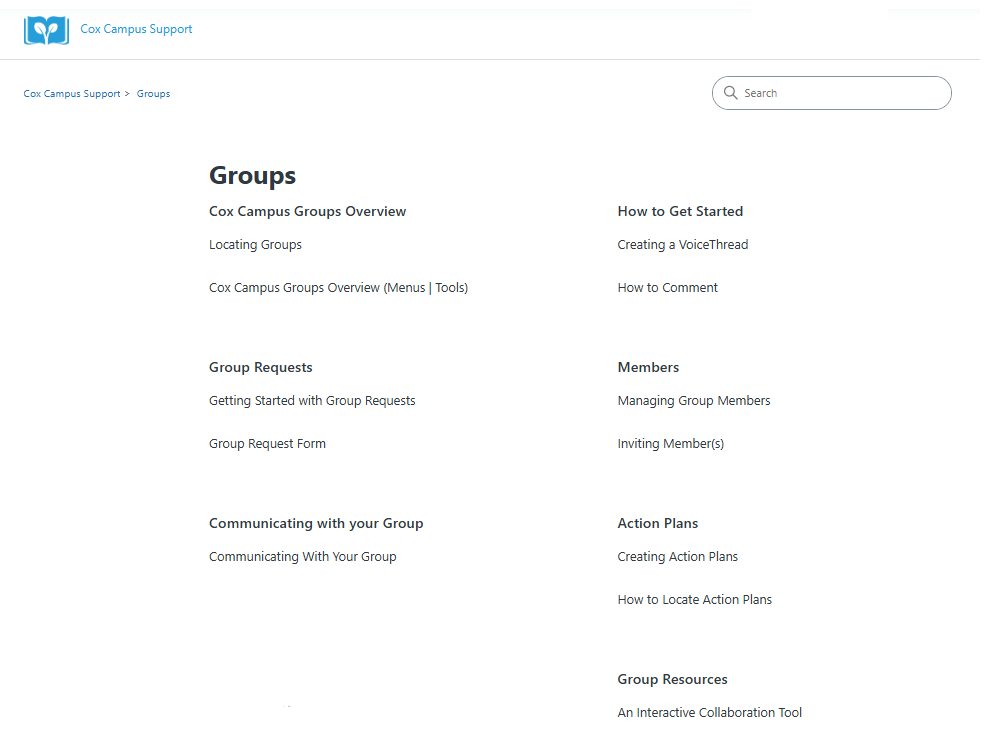Image resolution: width=984 pixels, height=755 pixels.
Task: Open An Interactive Collaboration Tool article
Action: pyautogui.click(x=710, y=713)
